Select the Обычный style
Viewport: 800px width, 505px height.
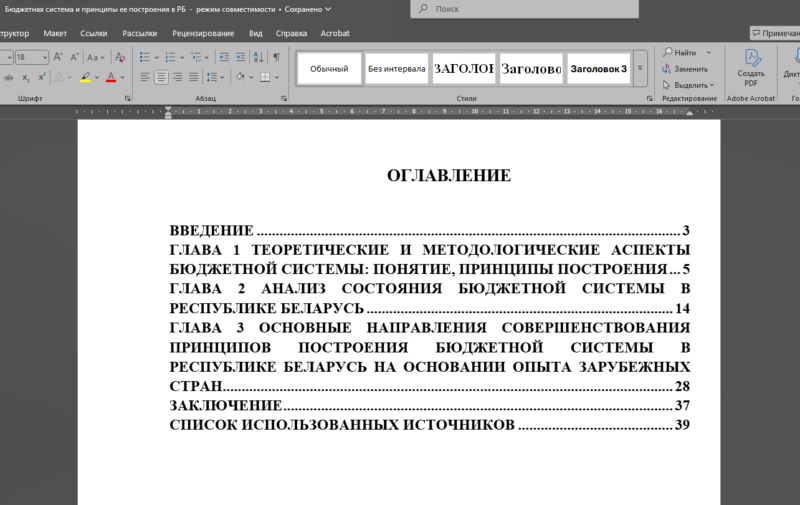pyautogui.click(x=329, y=68)
